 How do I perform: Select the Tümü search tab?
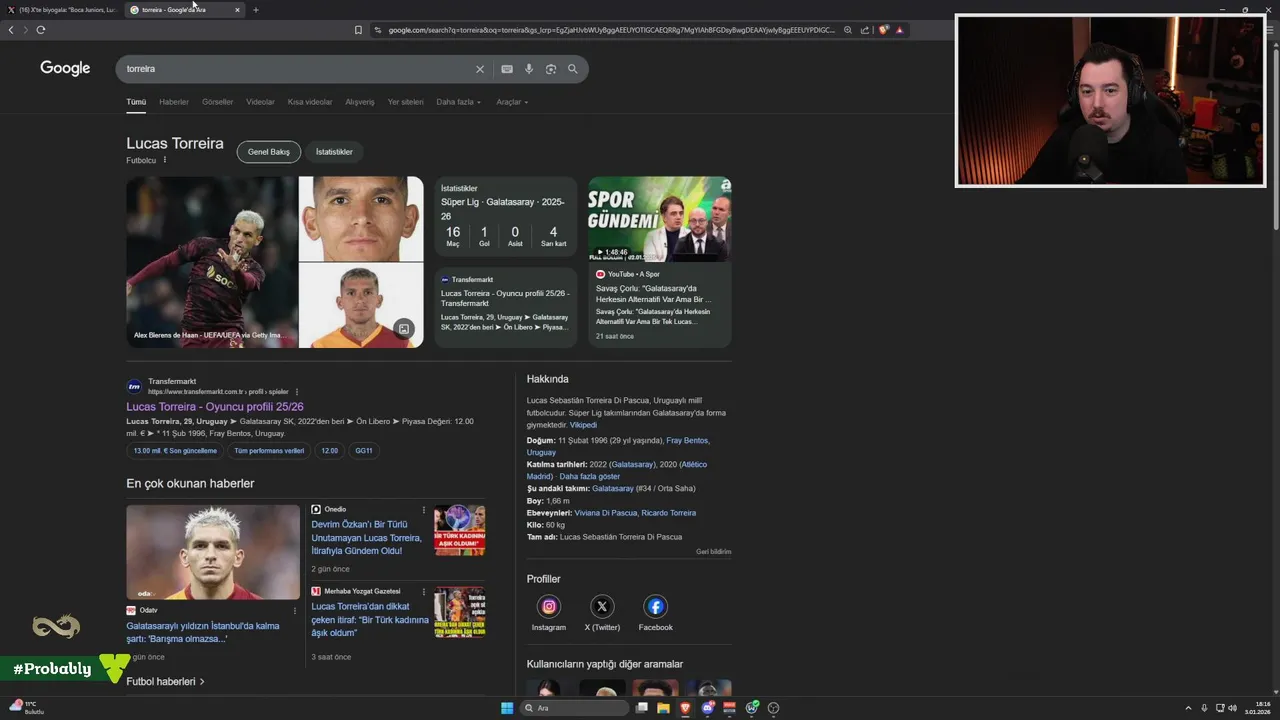136,102
